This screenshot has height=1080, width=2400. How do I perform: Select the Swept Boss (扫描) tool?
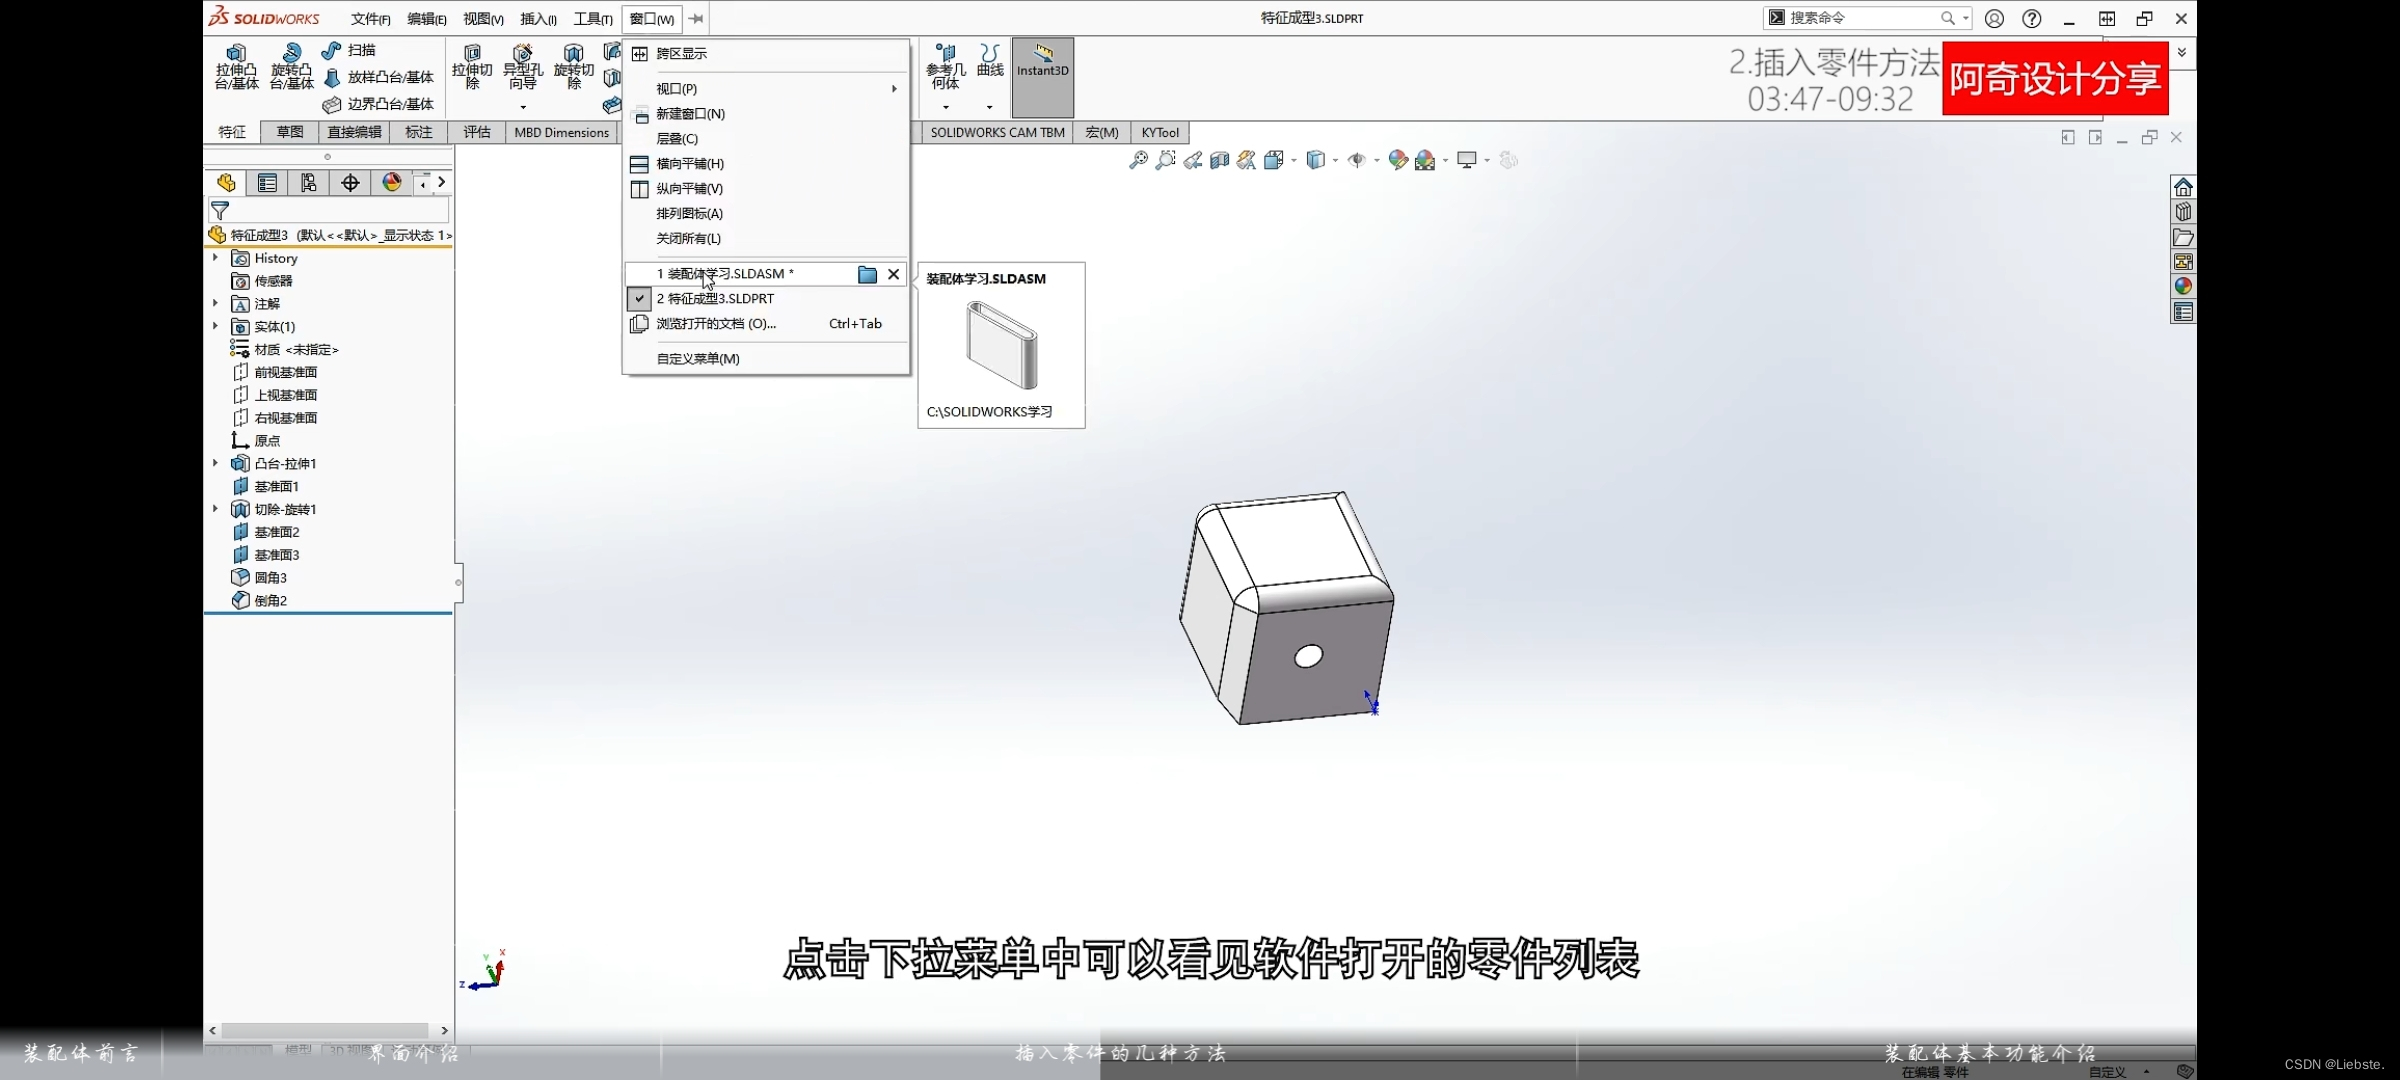(x=349, y=50)
